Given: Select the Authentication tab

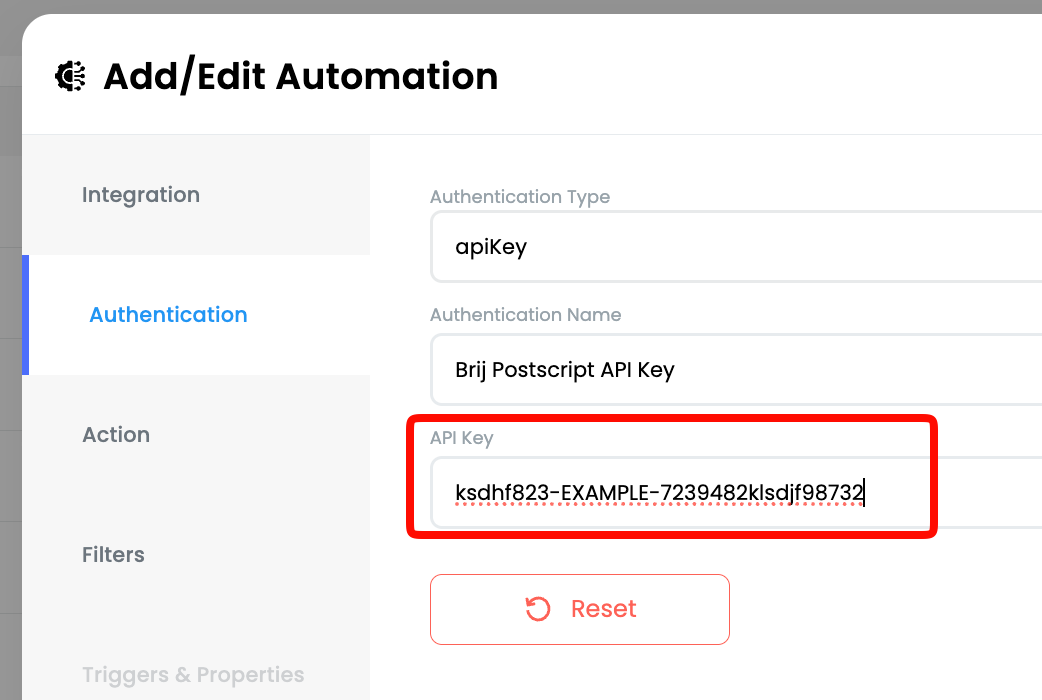Looking at the screenshot, I should point(168,314).
